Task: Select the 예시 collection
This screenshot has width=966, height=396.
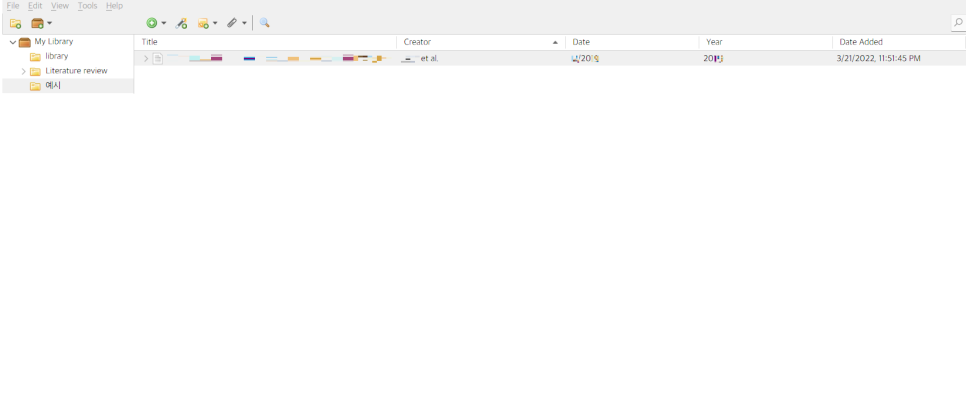Action: tap(53, 86)
